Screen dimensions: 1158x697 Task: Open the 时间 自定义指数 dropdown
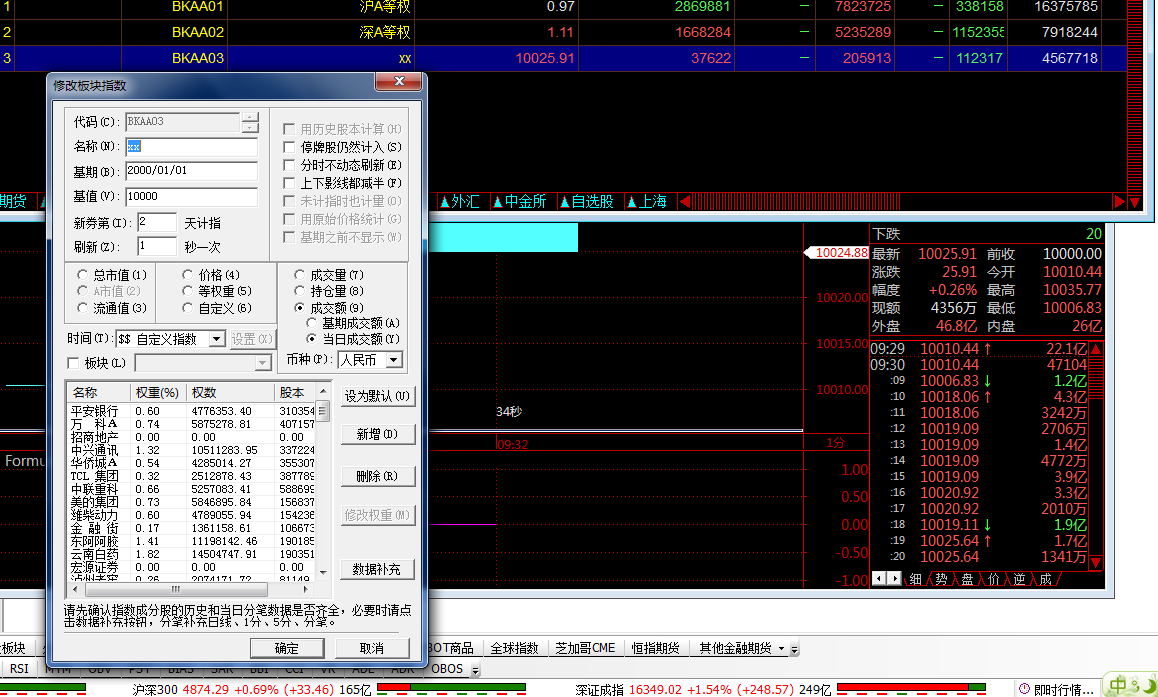point(216,339)
